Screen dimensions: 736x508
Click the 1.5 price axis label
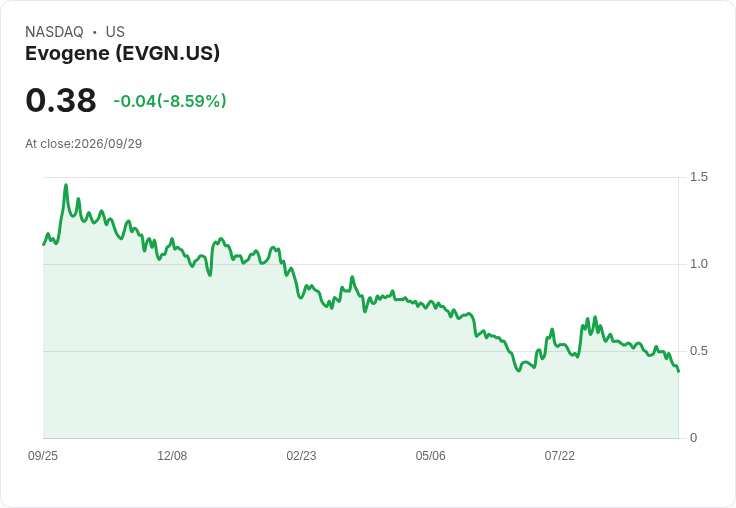(x=698, y=177)
